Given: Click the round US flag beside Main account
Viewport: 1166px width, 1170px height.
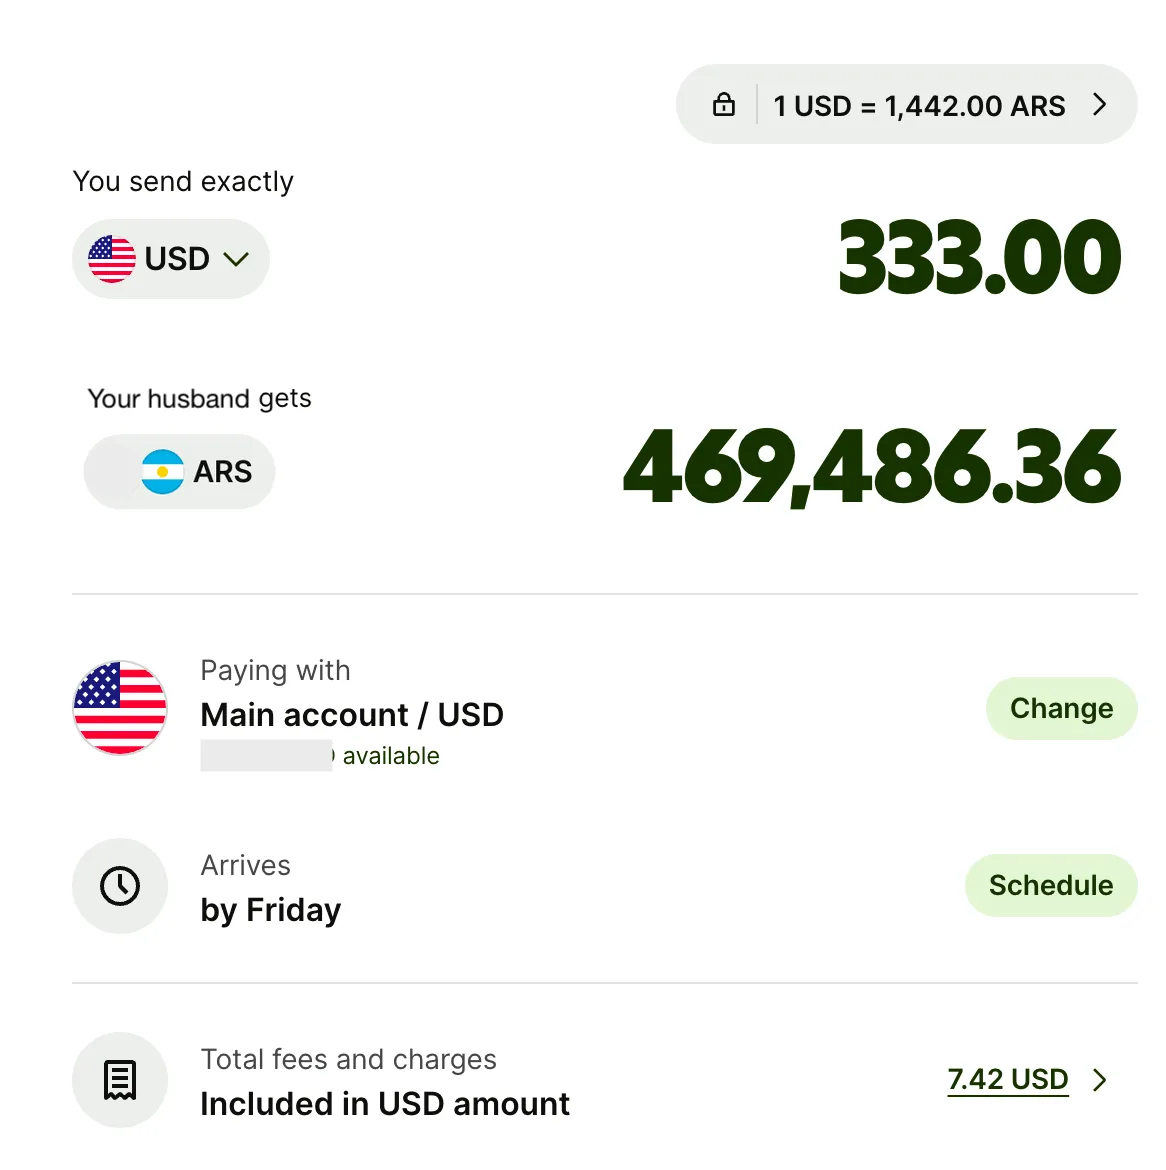Looking at the screenshot, I should (x=120, y=708).
